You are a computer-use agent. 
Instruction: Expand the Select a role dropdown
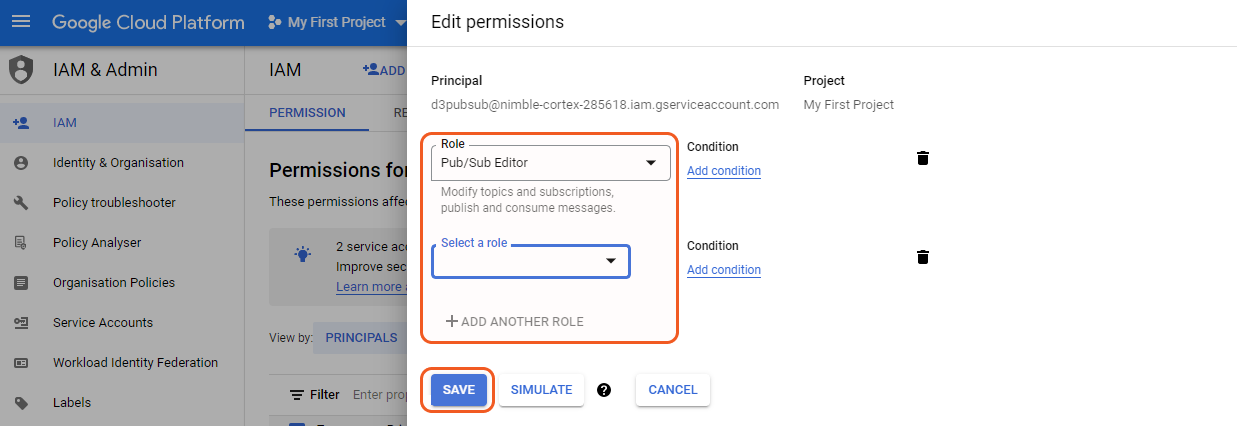[x=531, y=261]
